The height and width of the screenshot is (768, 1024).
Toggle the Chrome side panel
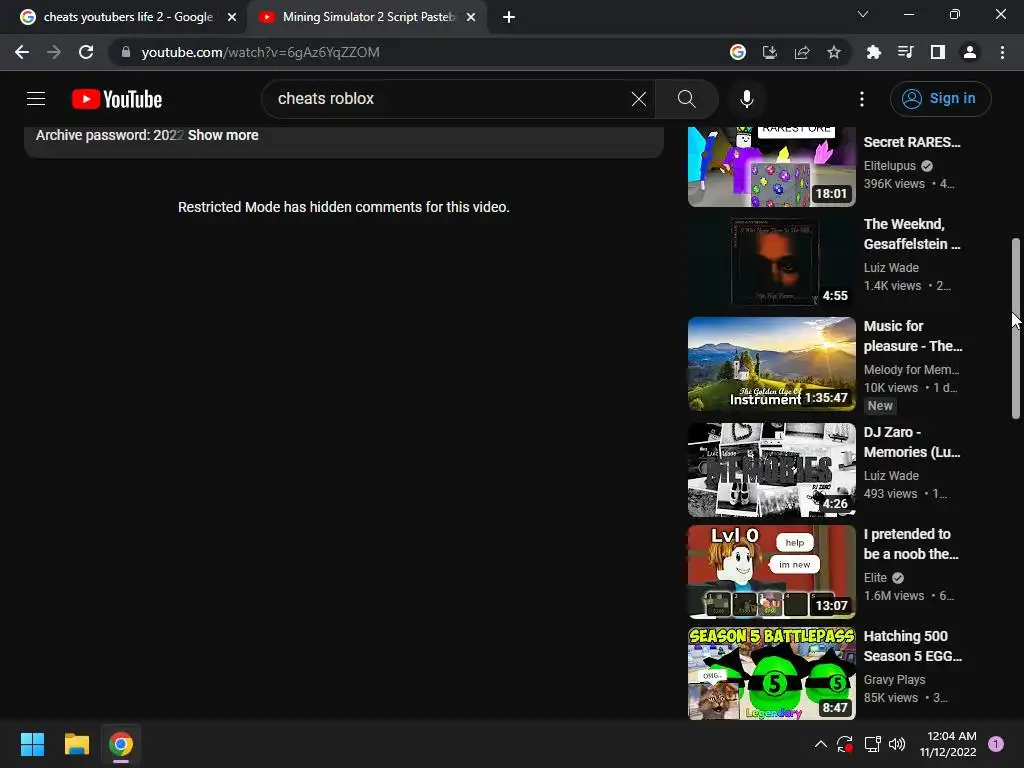(x=937, y=52)
